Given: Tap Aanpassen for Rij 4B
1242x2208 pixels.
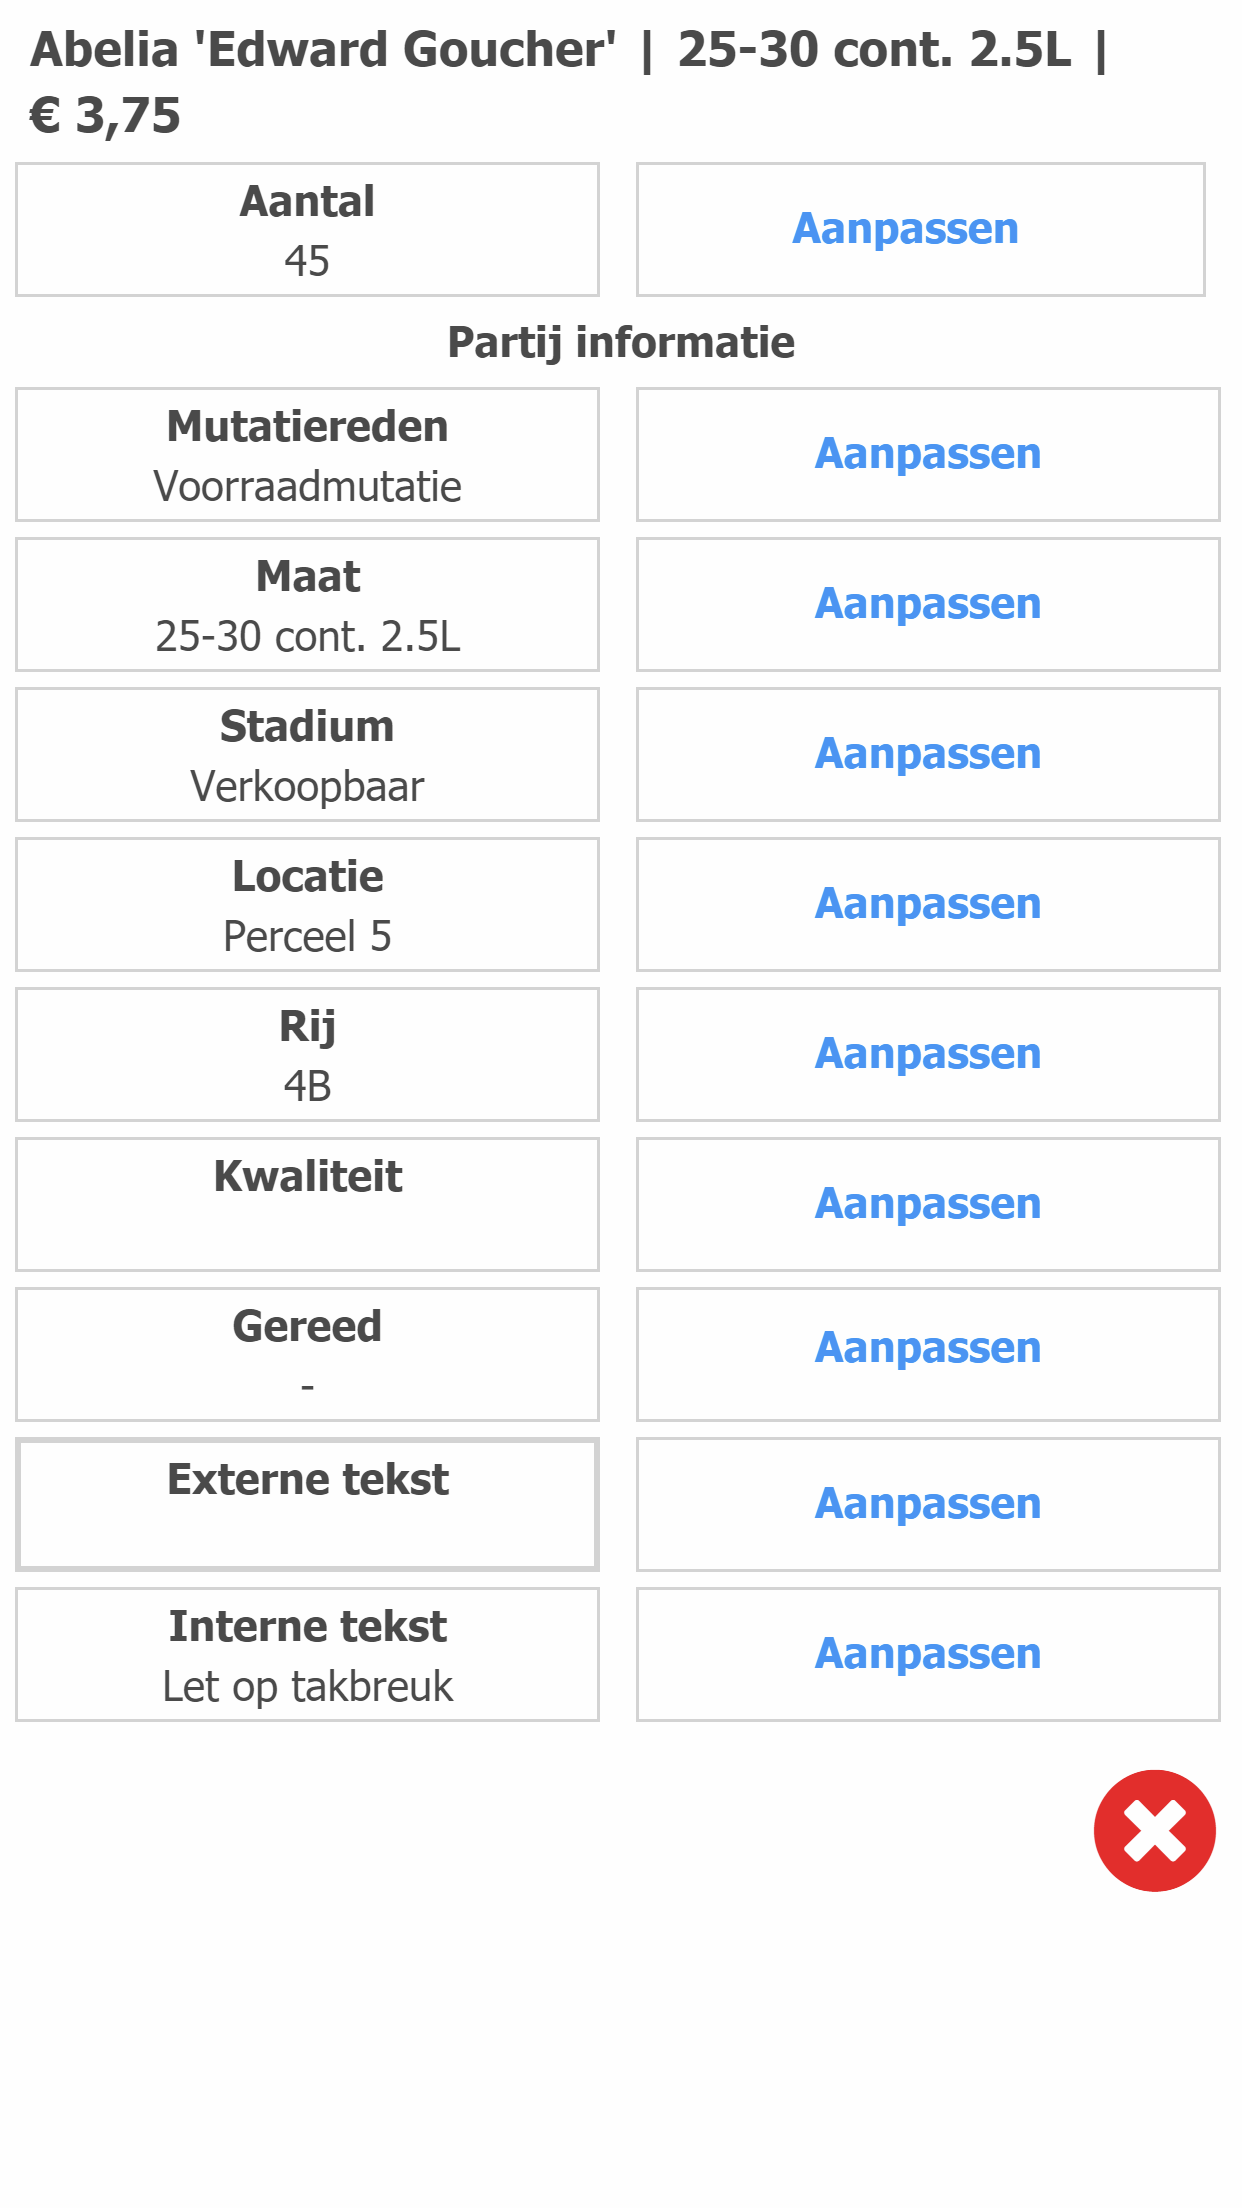Looking at the screenshot, I should pos(928,1054).
